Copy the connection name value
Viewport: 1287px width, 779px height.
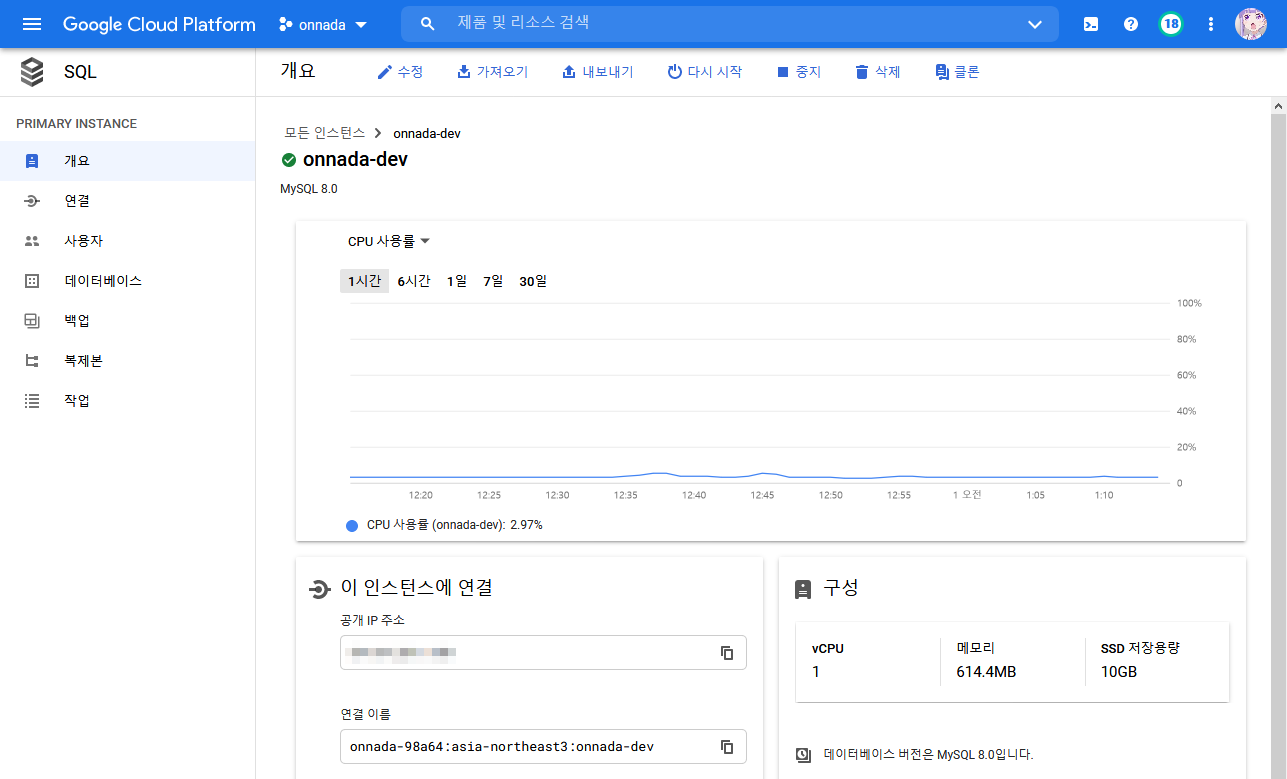tap(727, 747)
